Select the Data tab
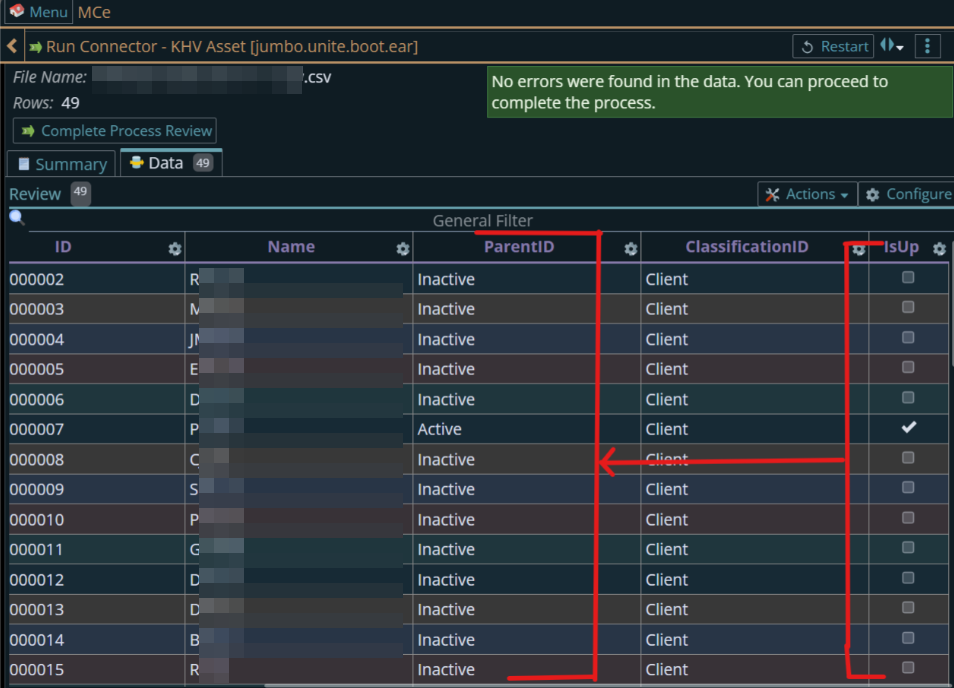Viewport: 954px width, 688px height. [171, 163]
